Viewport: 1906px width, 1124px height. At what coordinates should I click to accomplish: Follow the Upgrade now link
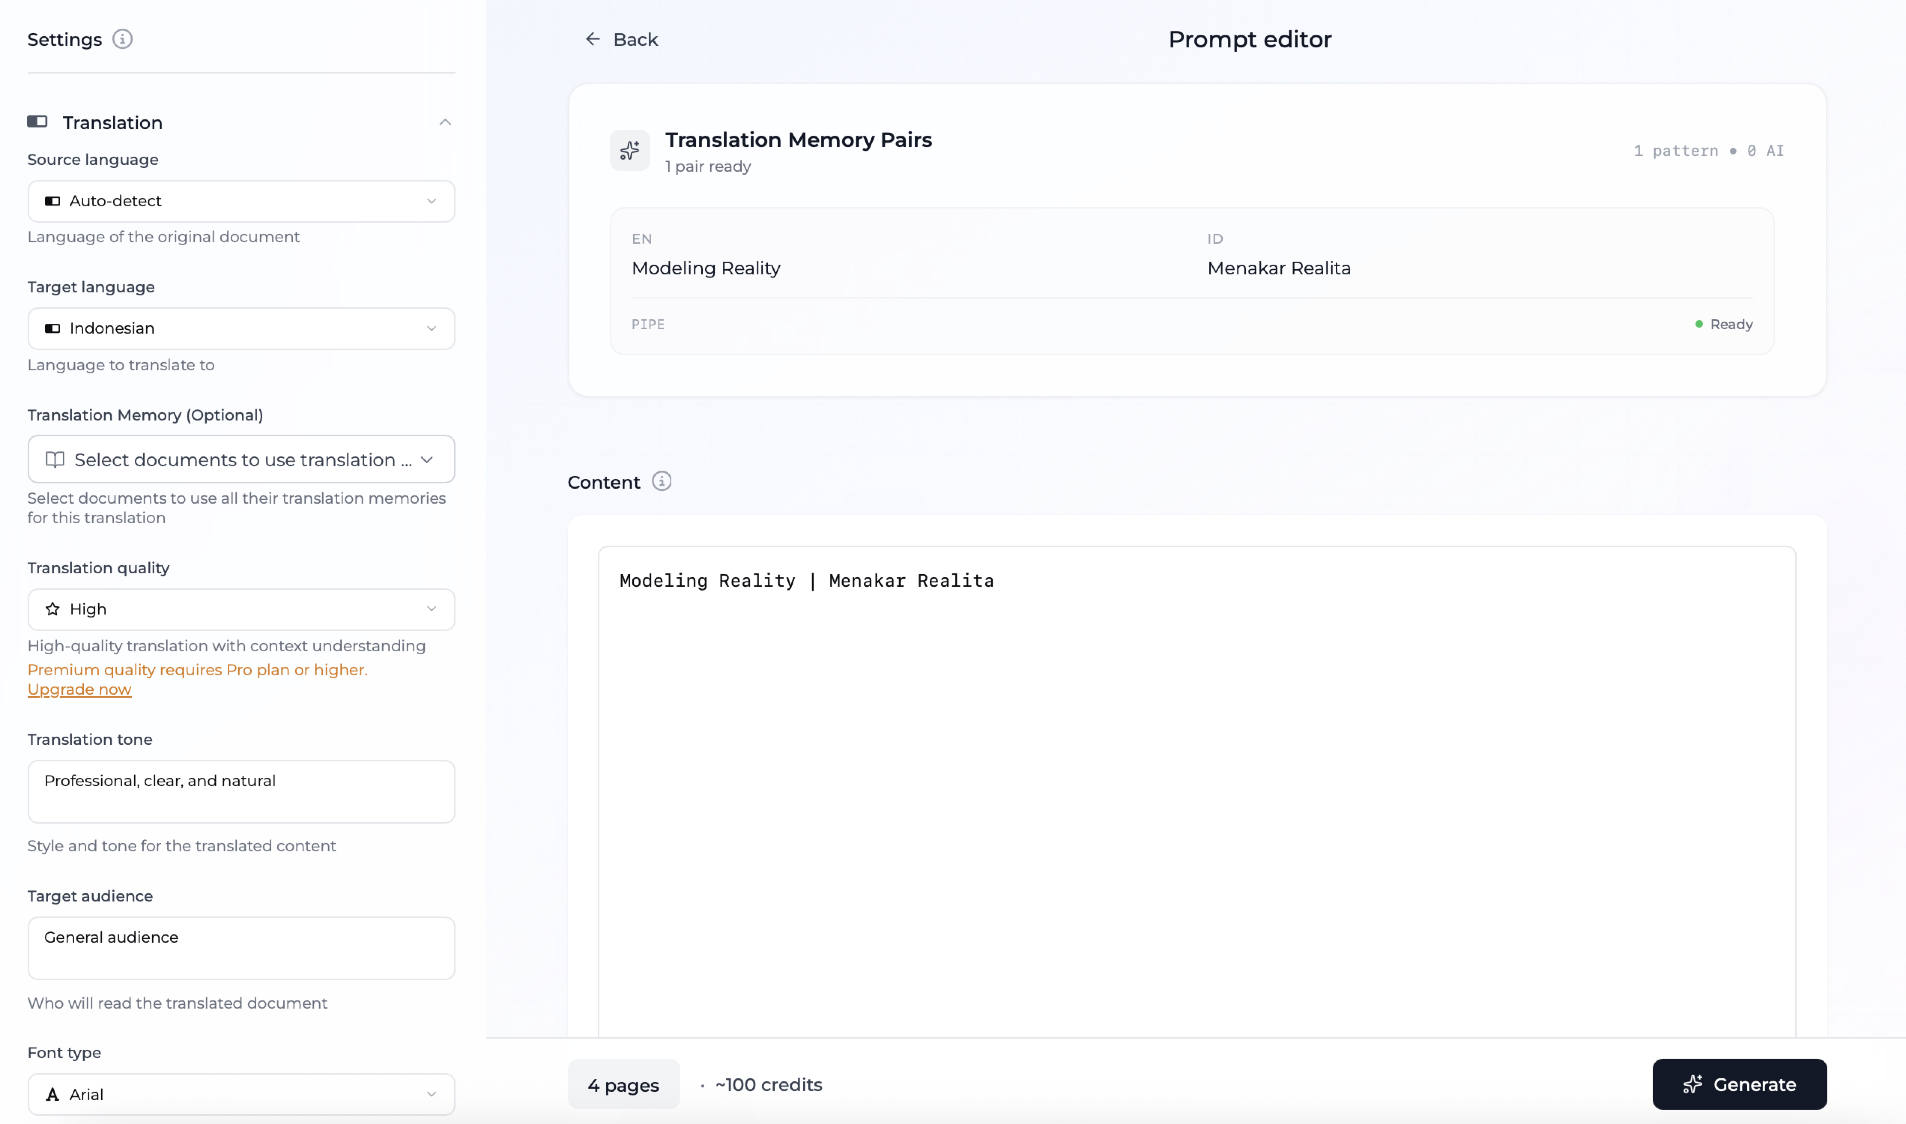(x=79, y=689)
